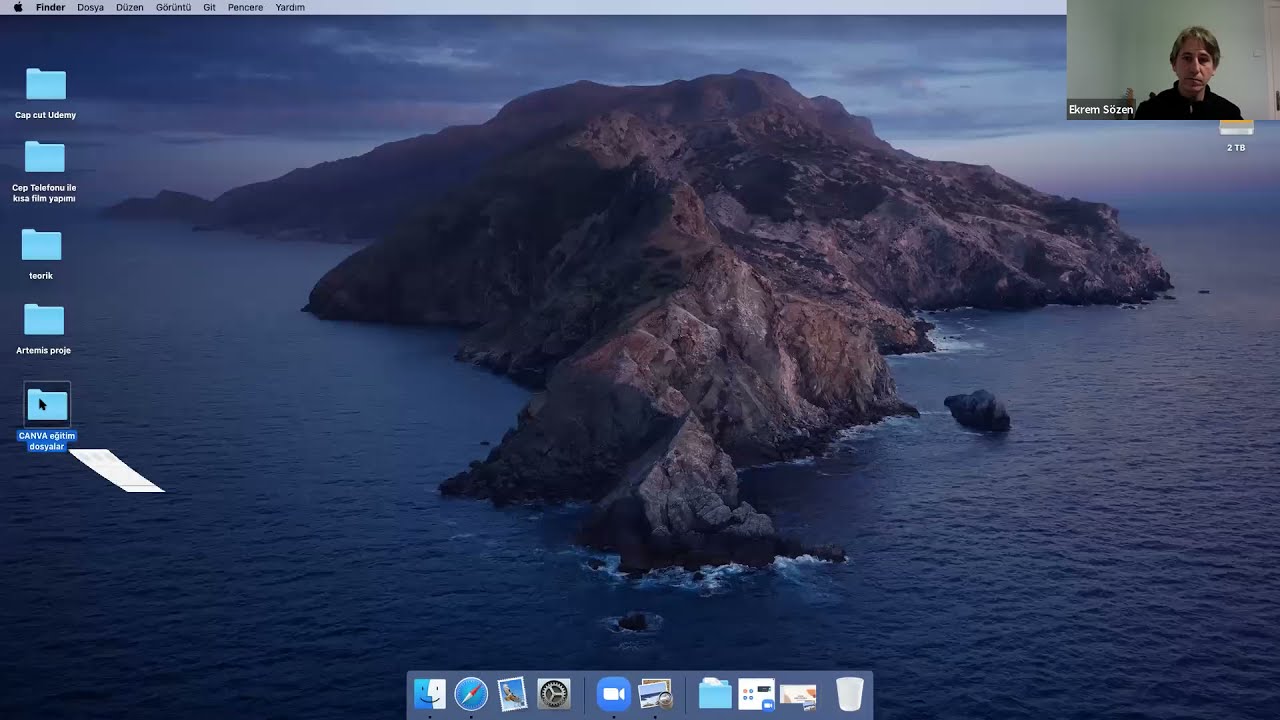Open the Trash in the Dock
The width and height of the screenshot is (1280, 720).
click(849, 694)
